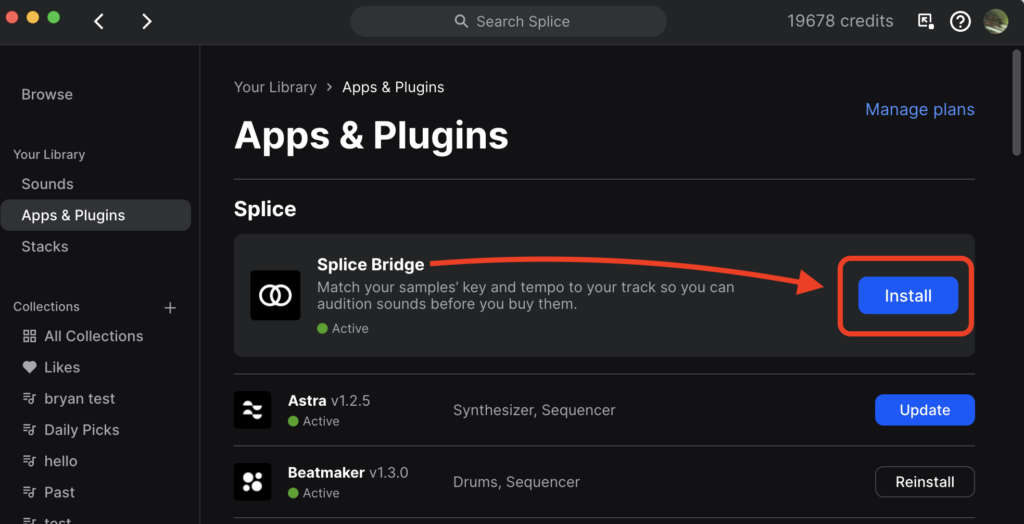Open Likes collection with heart icon
The width and height of the screenshot is (1024, 524).
pyautogui.click(x=52, y=367)
